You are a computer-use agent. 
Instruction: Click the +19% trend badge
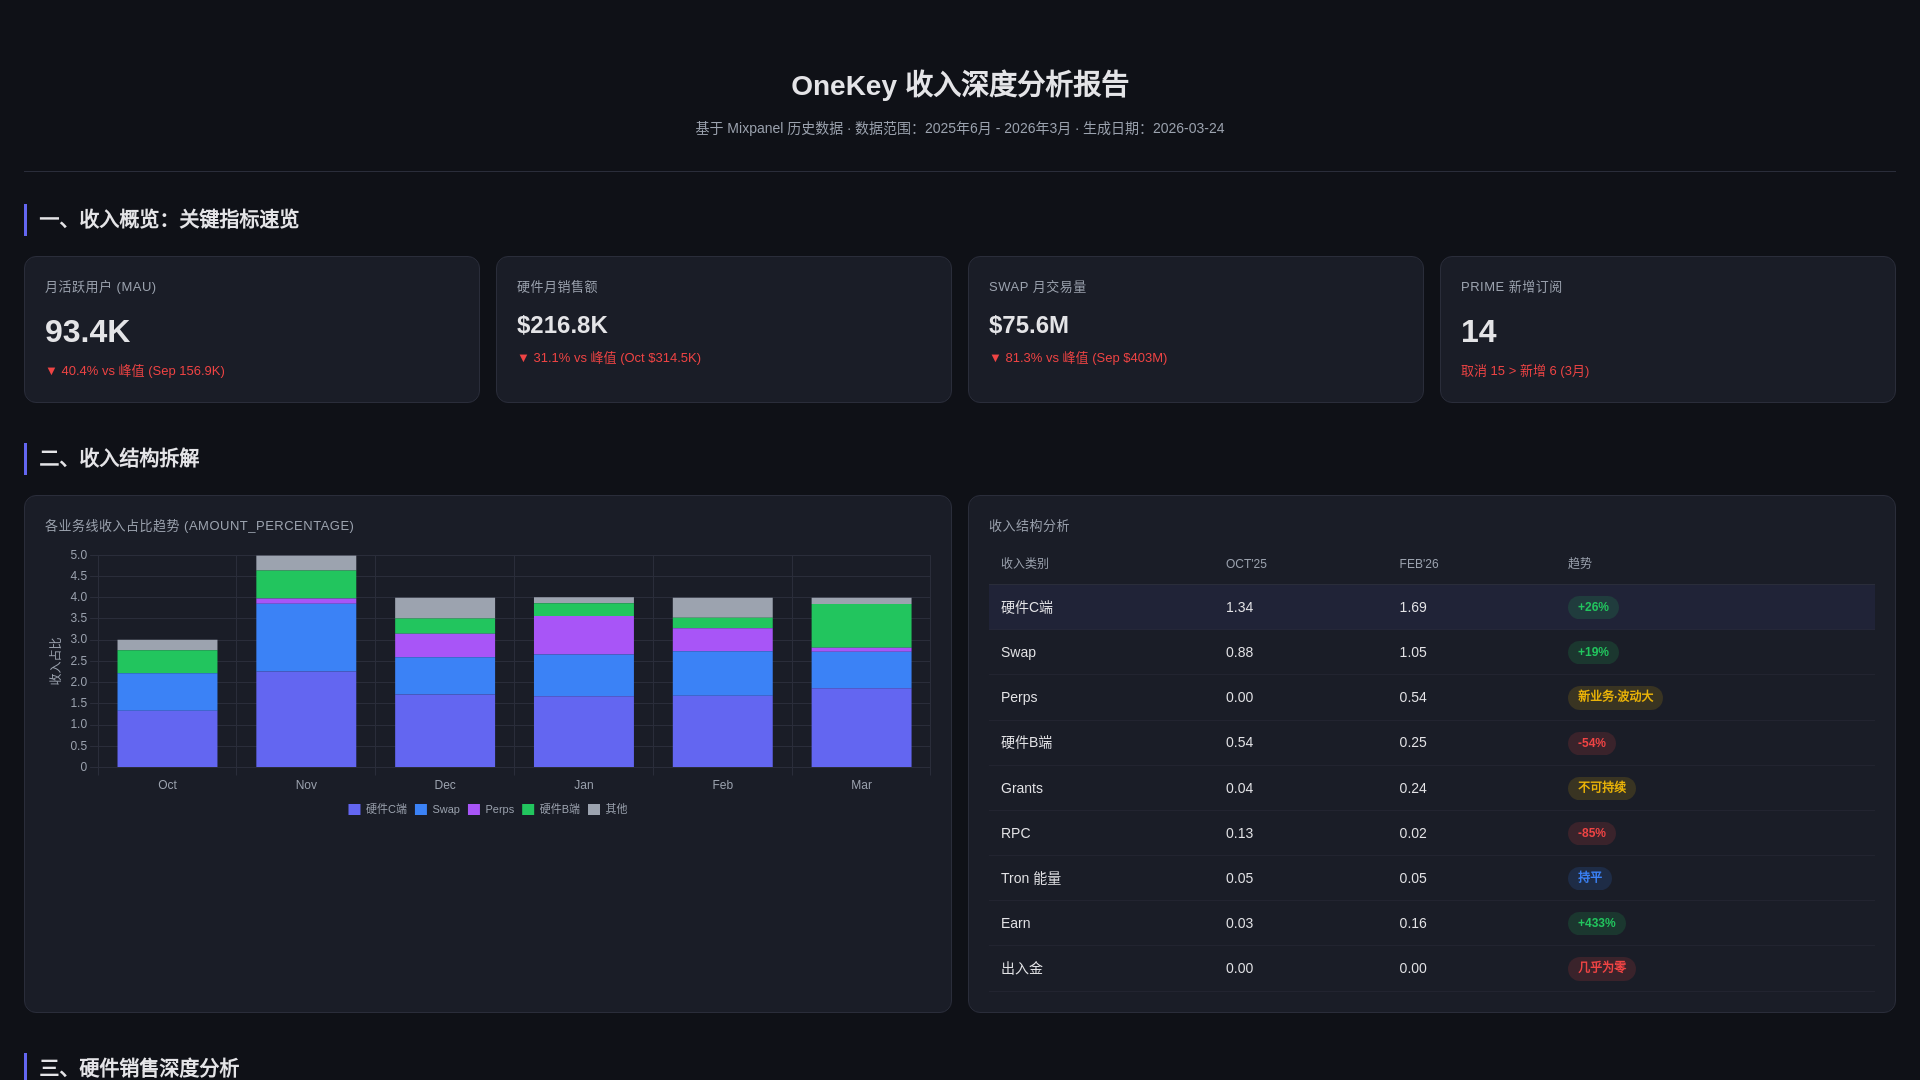[1593, 652]
